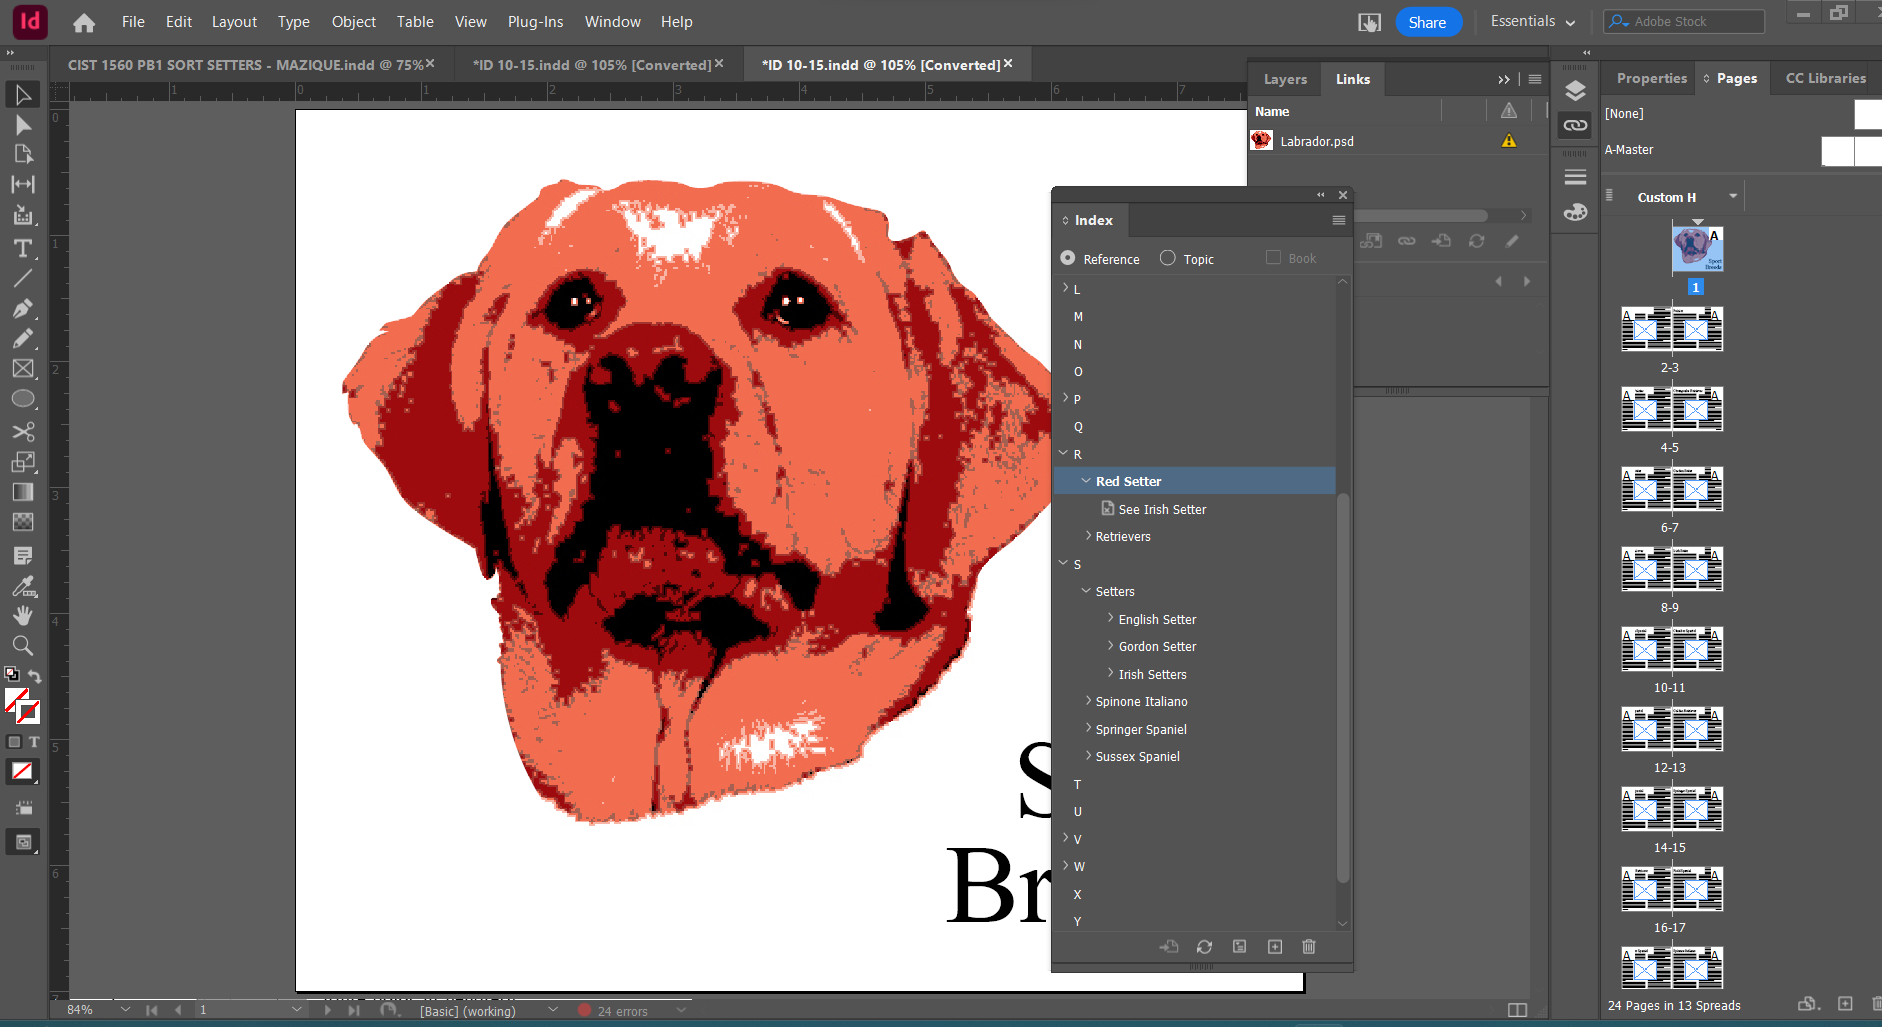Screen dimensions: 1882x1027
Task: Open the Essentials workspace dropdown
Action: [1532, 22]
